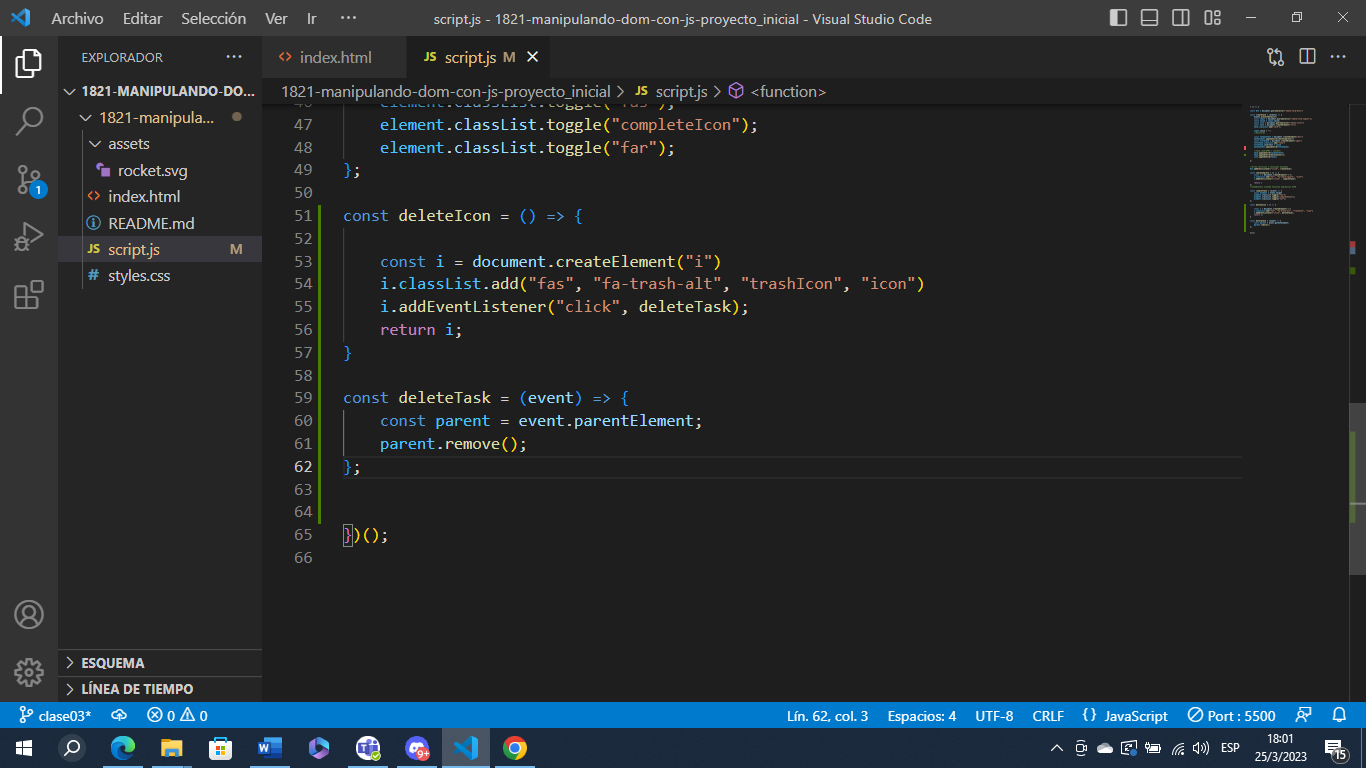Open the Manage gear icon
Image resolution: width=1366 pixels, height=768 pixels.
[29, 671]
